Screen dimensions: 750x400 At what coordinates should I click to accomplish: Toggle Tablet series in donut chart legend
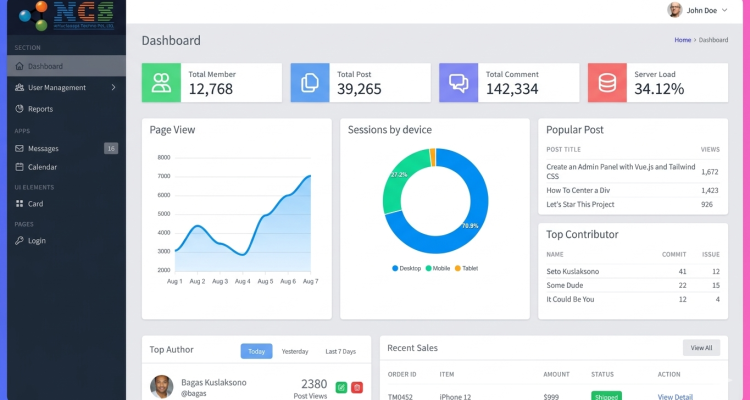pos(466,268)
